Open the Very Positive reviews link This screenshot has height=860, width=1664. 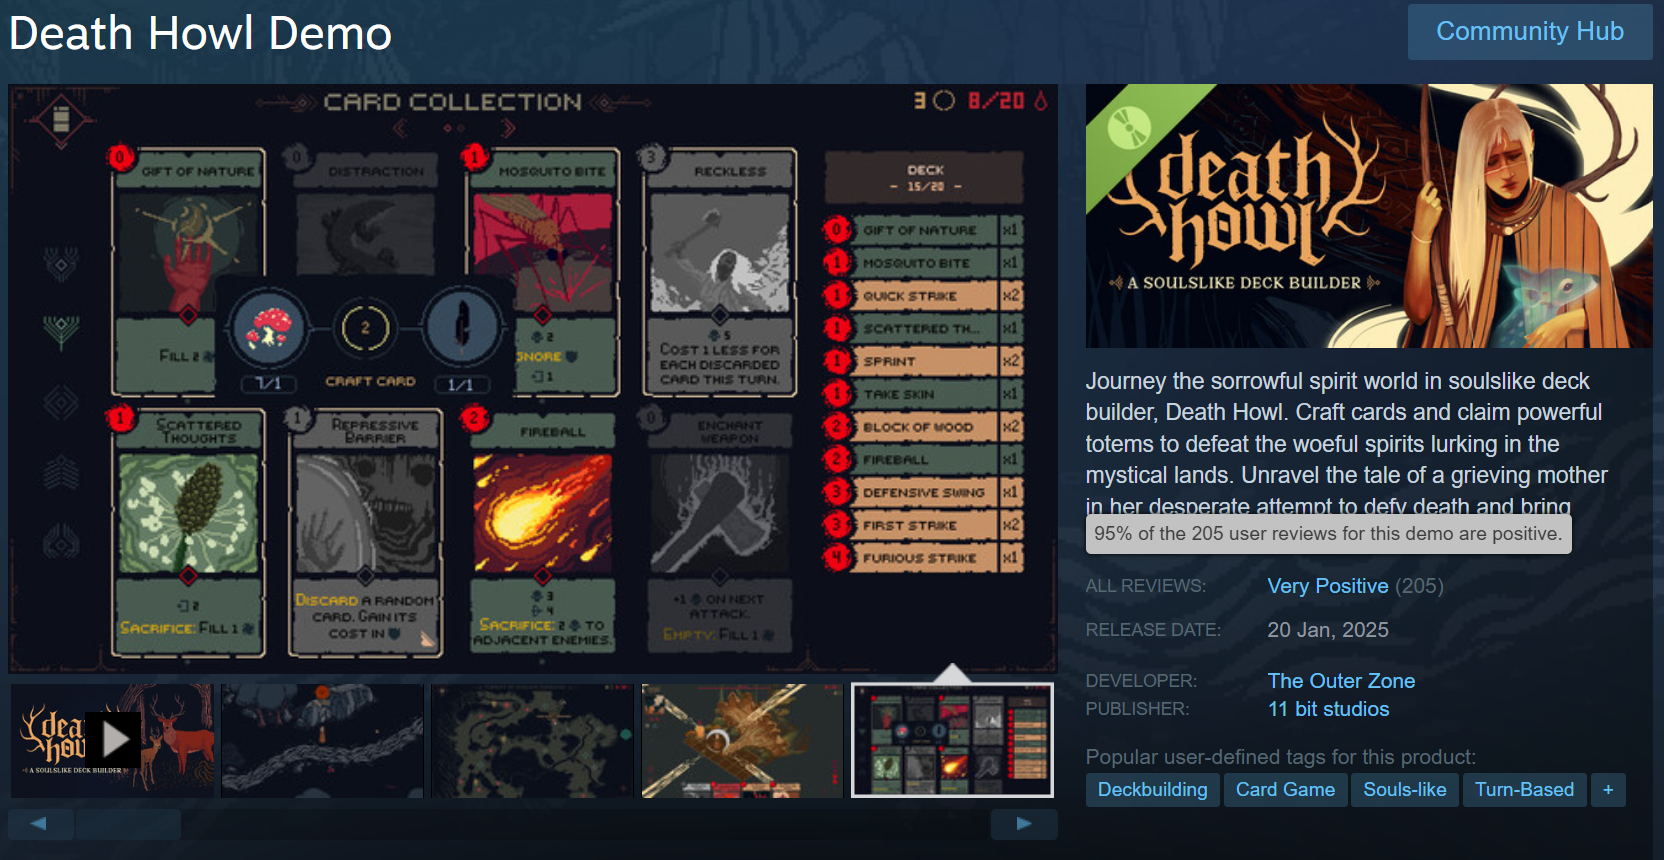(x=1328, y=586)
